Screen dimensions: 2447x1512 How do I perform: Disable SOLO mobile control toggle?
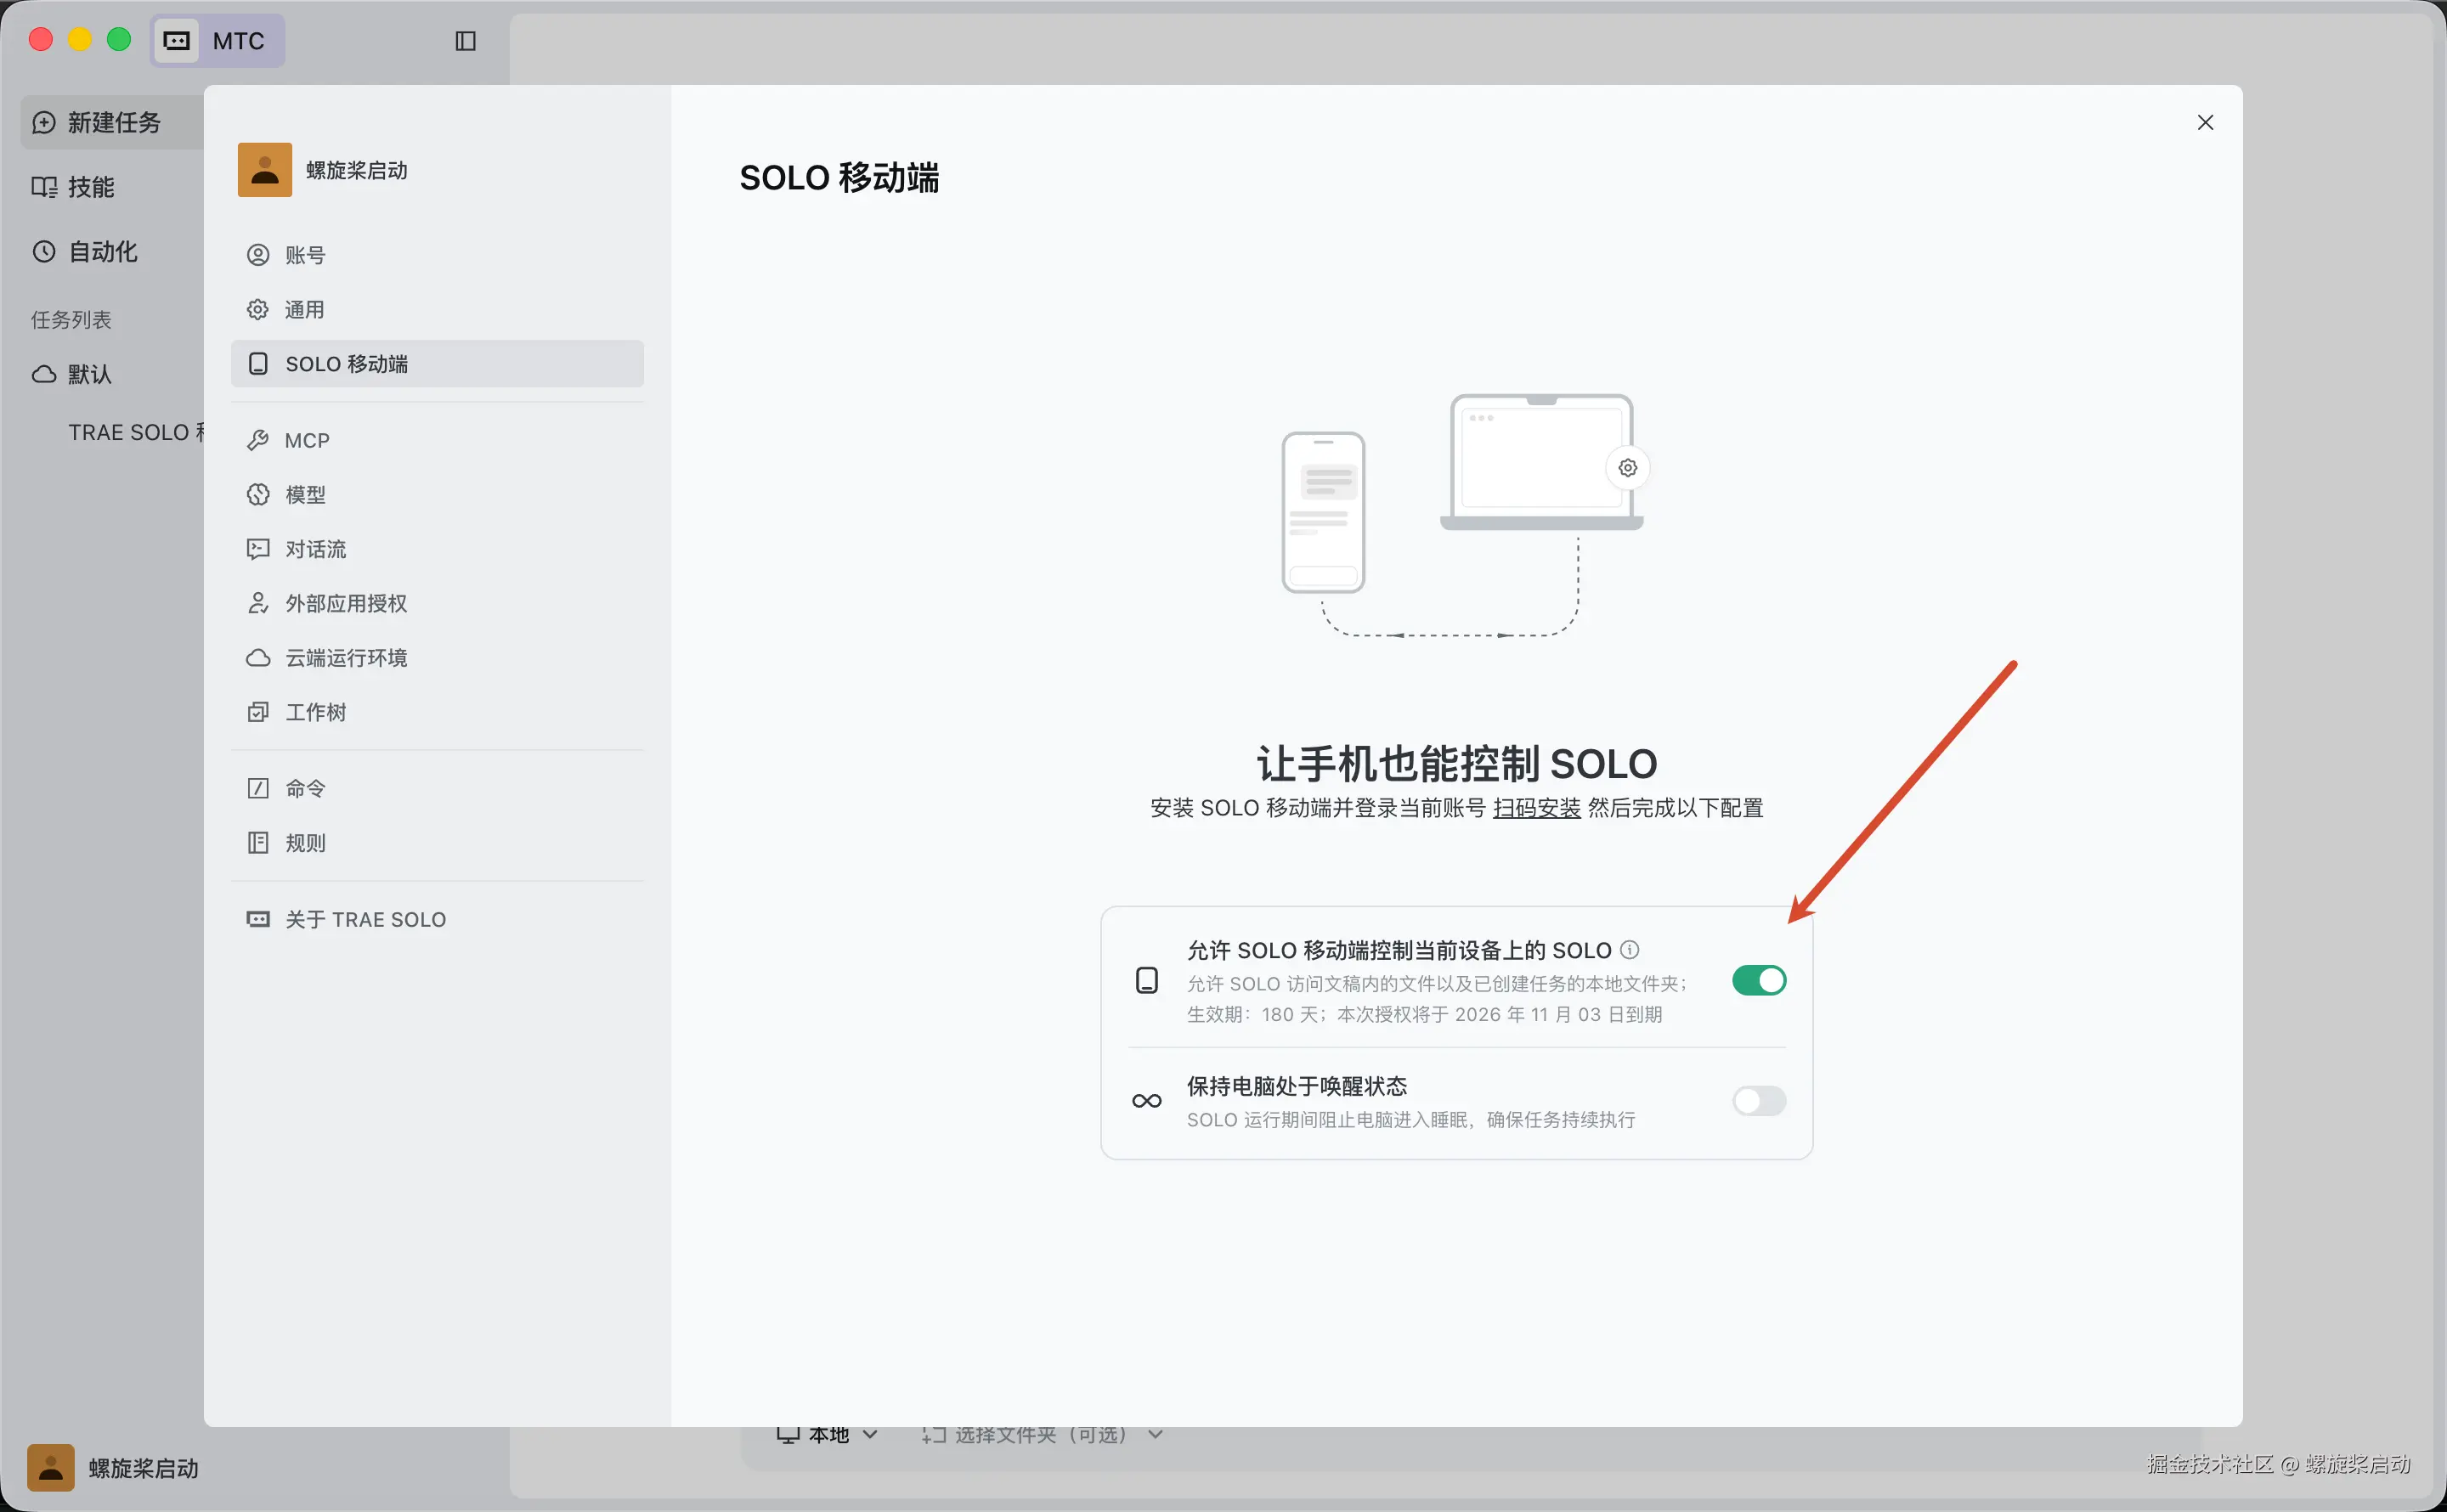[1759, 980]
